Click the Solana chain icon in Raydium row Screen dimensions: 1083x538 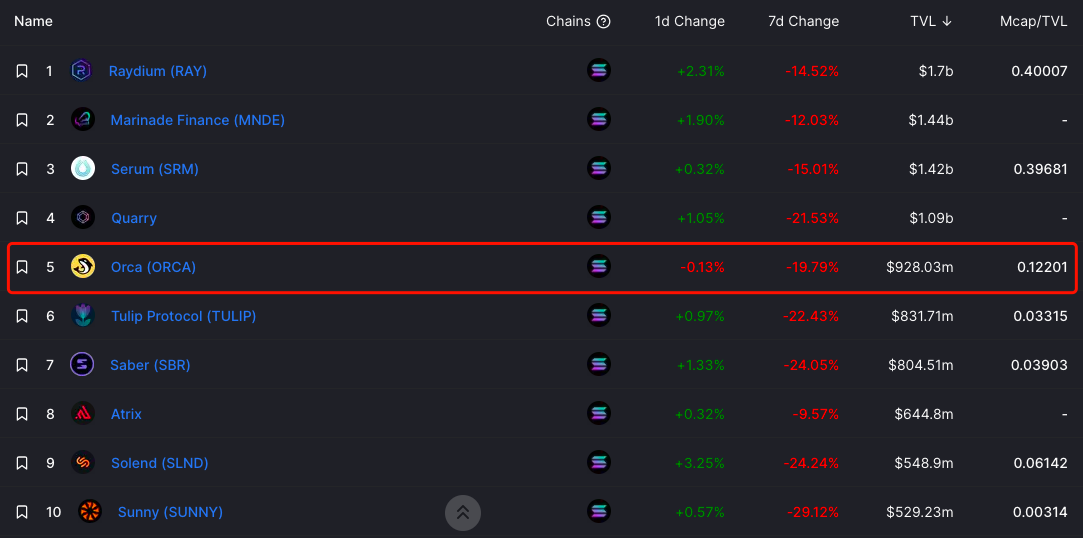click(599, 70)
